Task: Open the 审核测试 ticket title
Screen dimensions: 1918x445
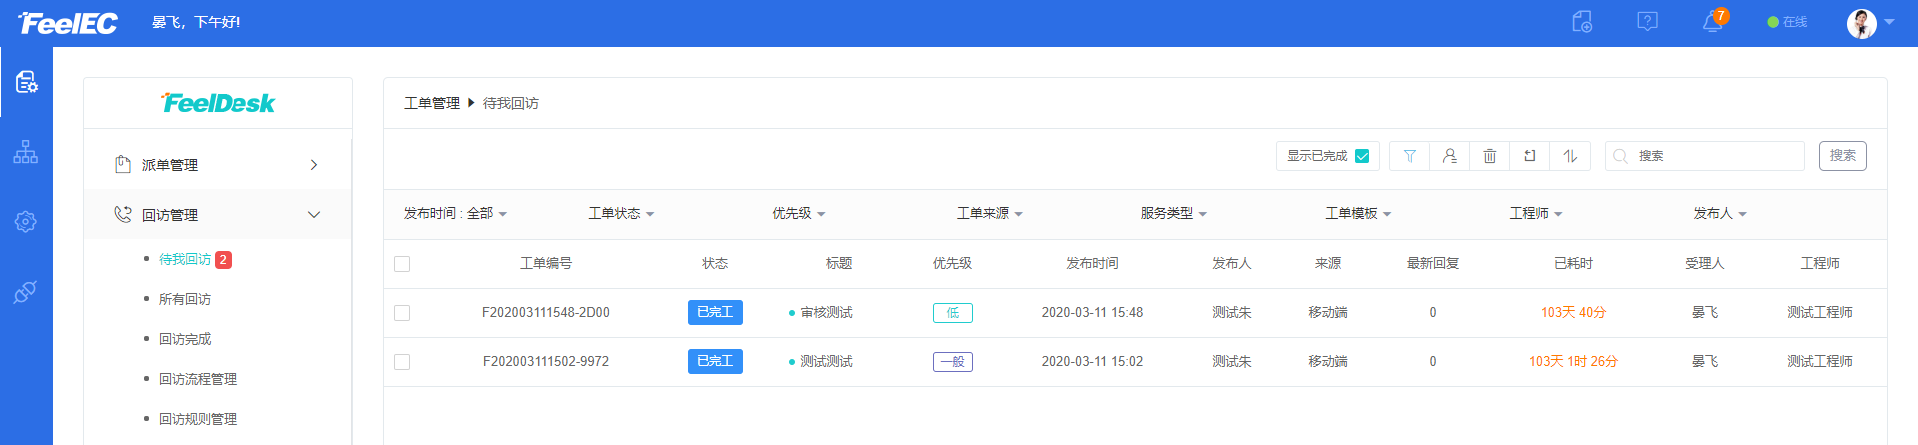Action: (x=826, y=313)
